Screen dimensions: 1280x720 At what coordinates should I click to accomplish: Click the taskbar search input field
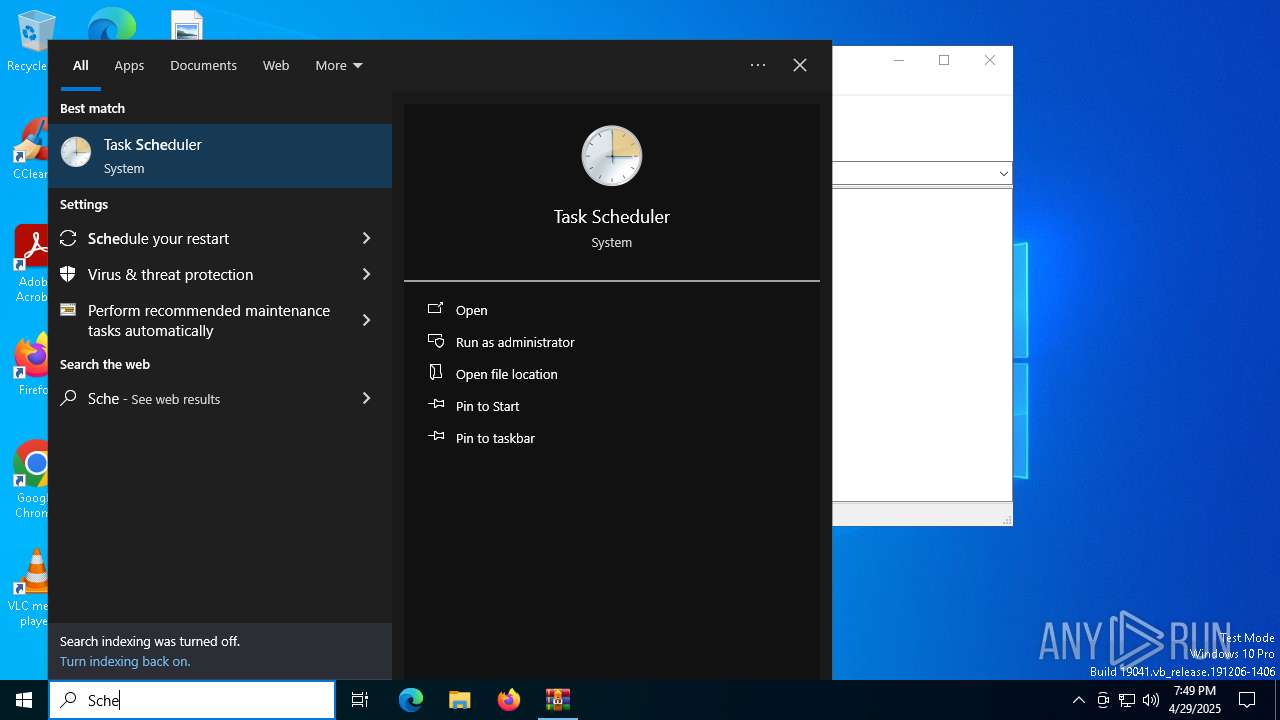coord(192,700)
